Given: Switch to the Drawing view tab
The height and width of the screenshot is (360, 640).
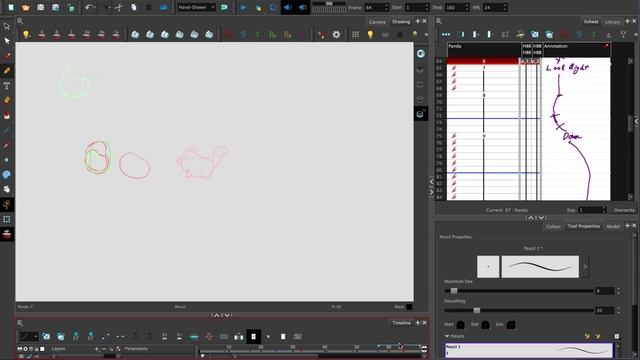Looking at the screenshot, I should pos(401,22).
